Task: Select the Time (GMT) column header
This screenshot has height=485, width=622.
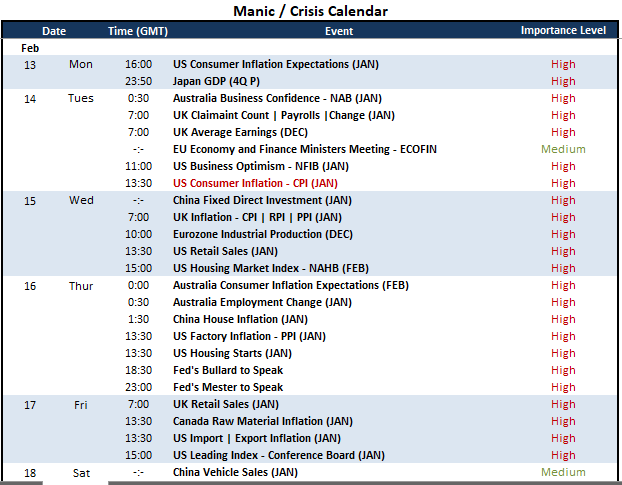Action: (138, 31)
